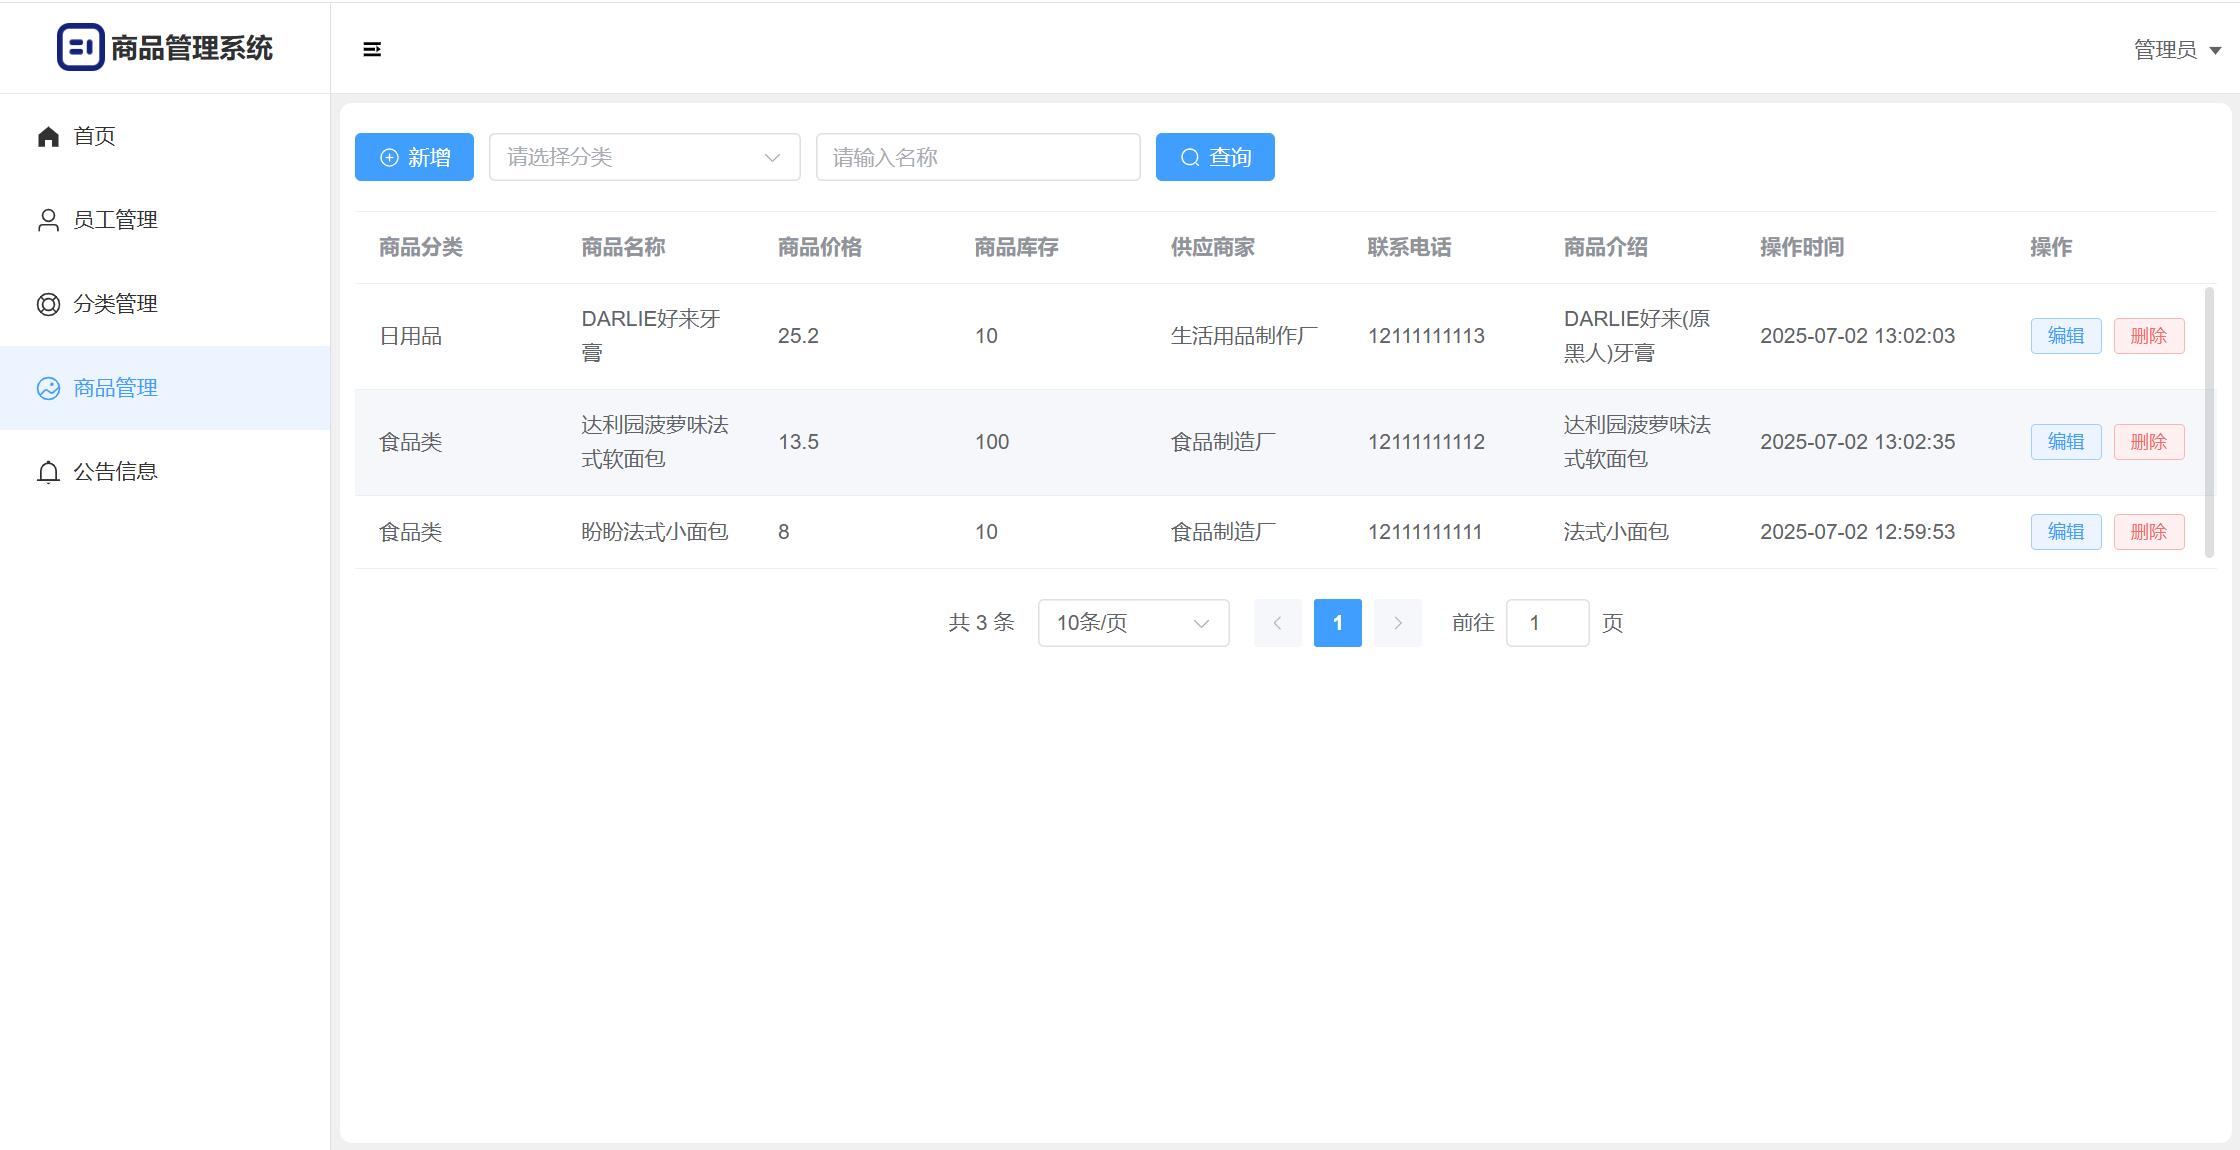2240x1150 pixels.
Task: Click the person icon for 员工管理
Action: (x=48, y=220)
